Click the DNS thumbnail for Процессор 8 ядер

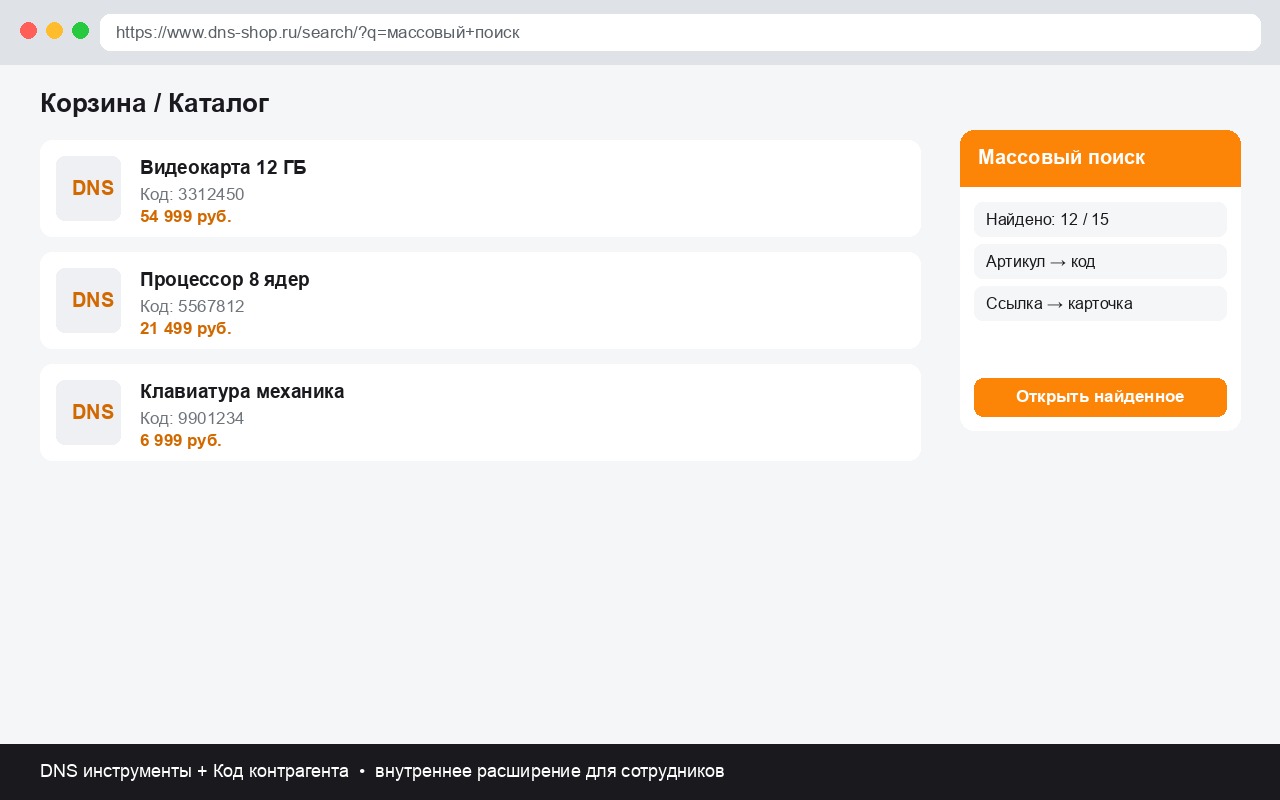point(88,300)
